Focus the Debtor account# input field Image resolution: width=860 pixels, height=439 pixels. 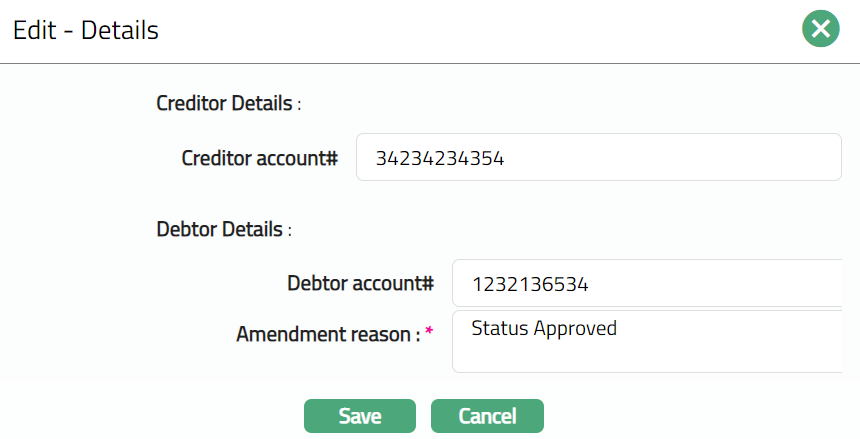tap(646, 284)
